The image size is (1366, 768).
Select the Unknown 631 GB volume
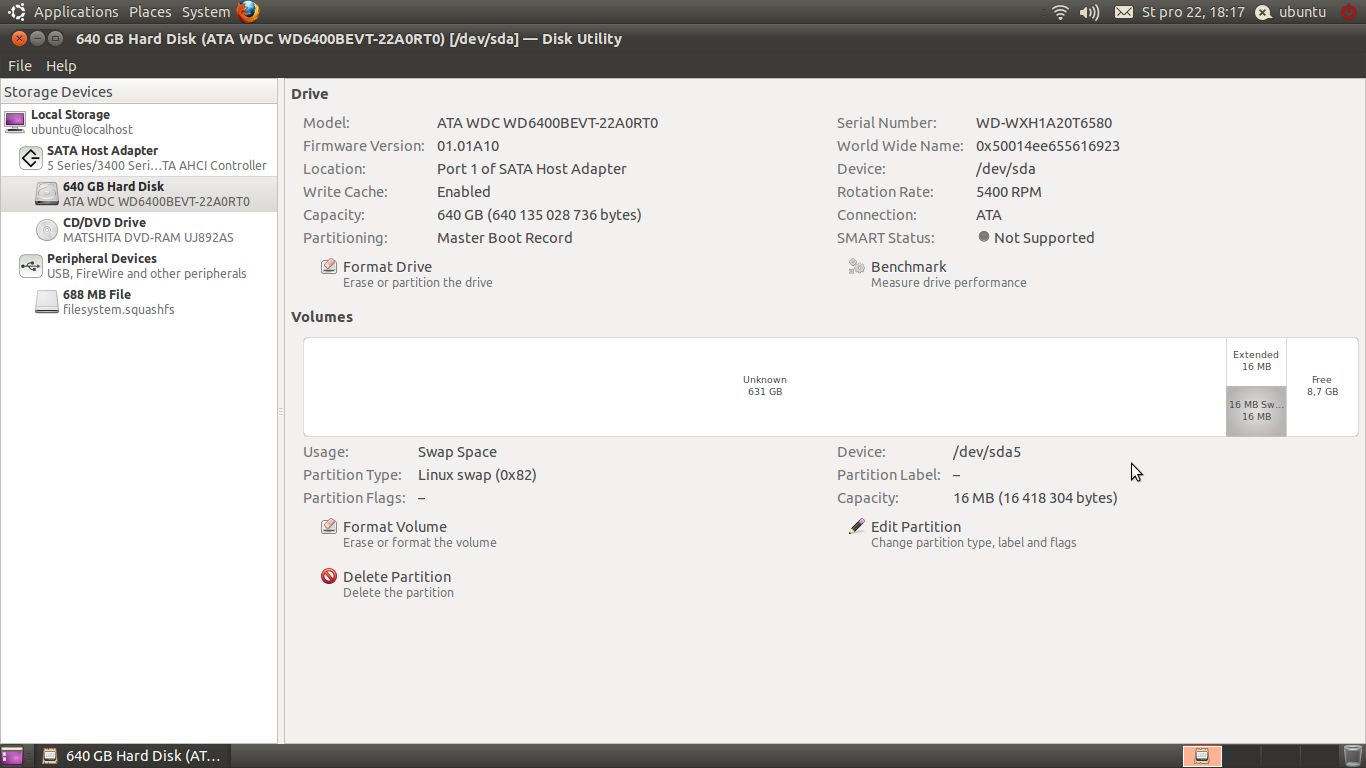coord(764,386)
